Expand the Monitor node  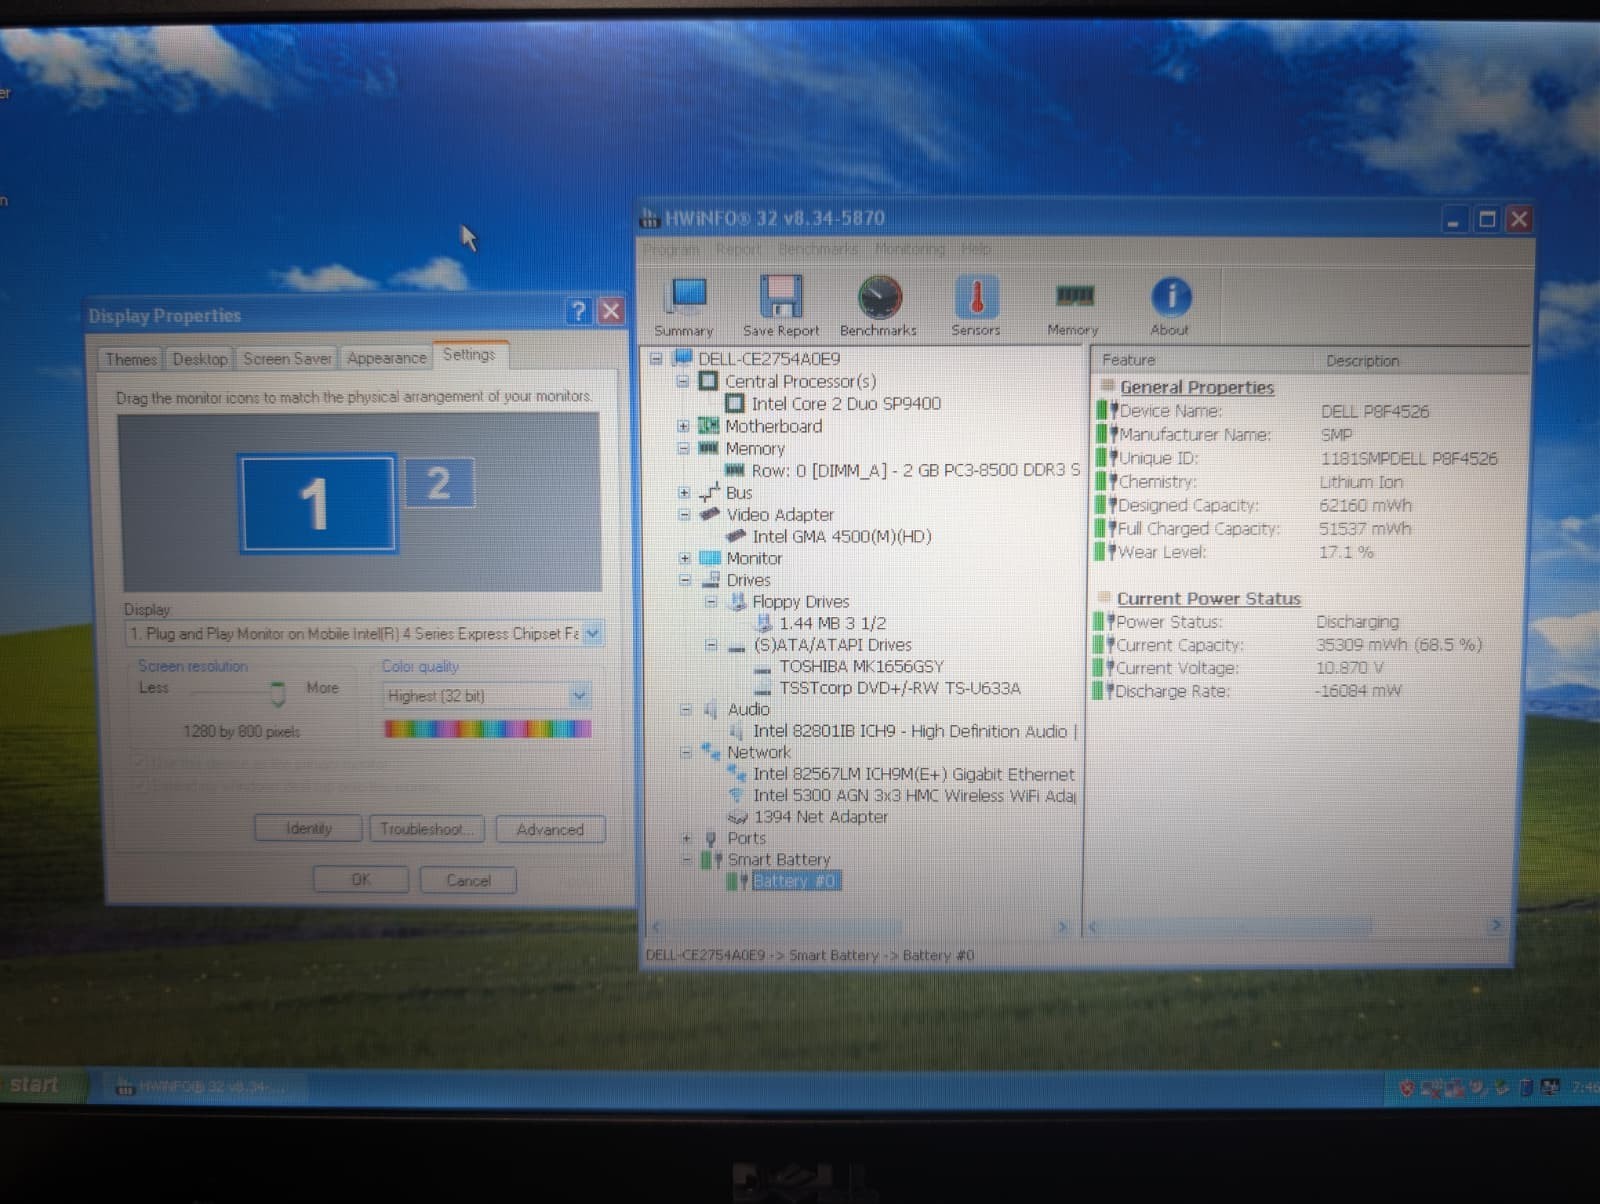[x=685, y=558]
